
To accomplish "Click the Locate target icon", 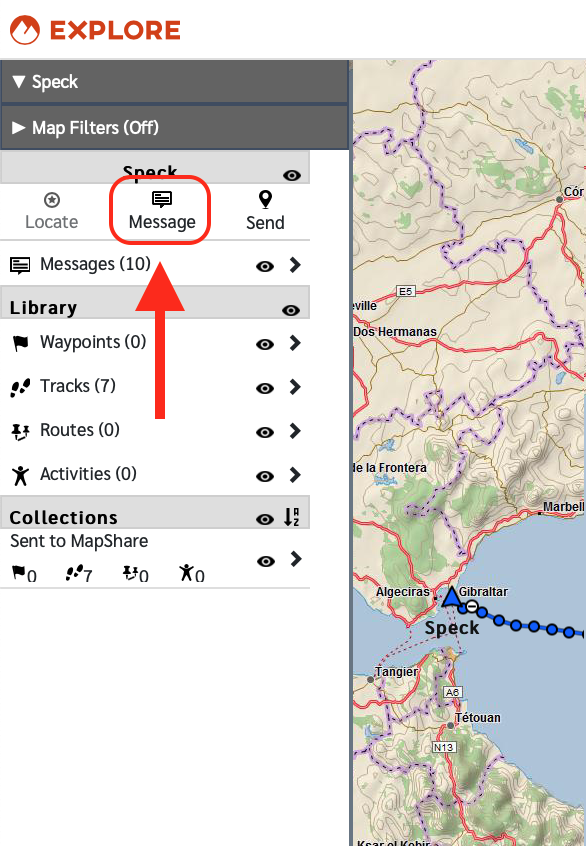I will point(52,200).
